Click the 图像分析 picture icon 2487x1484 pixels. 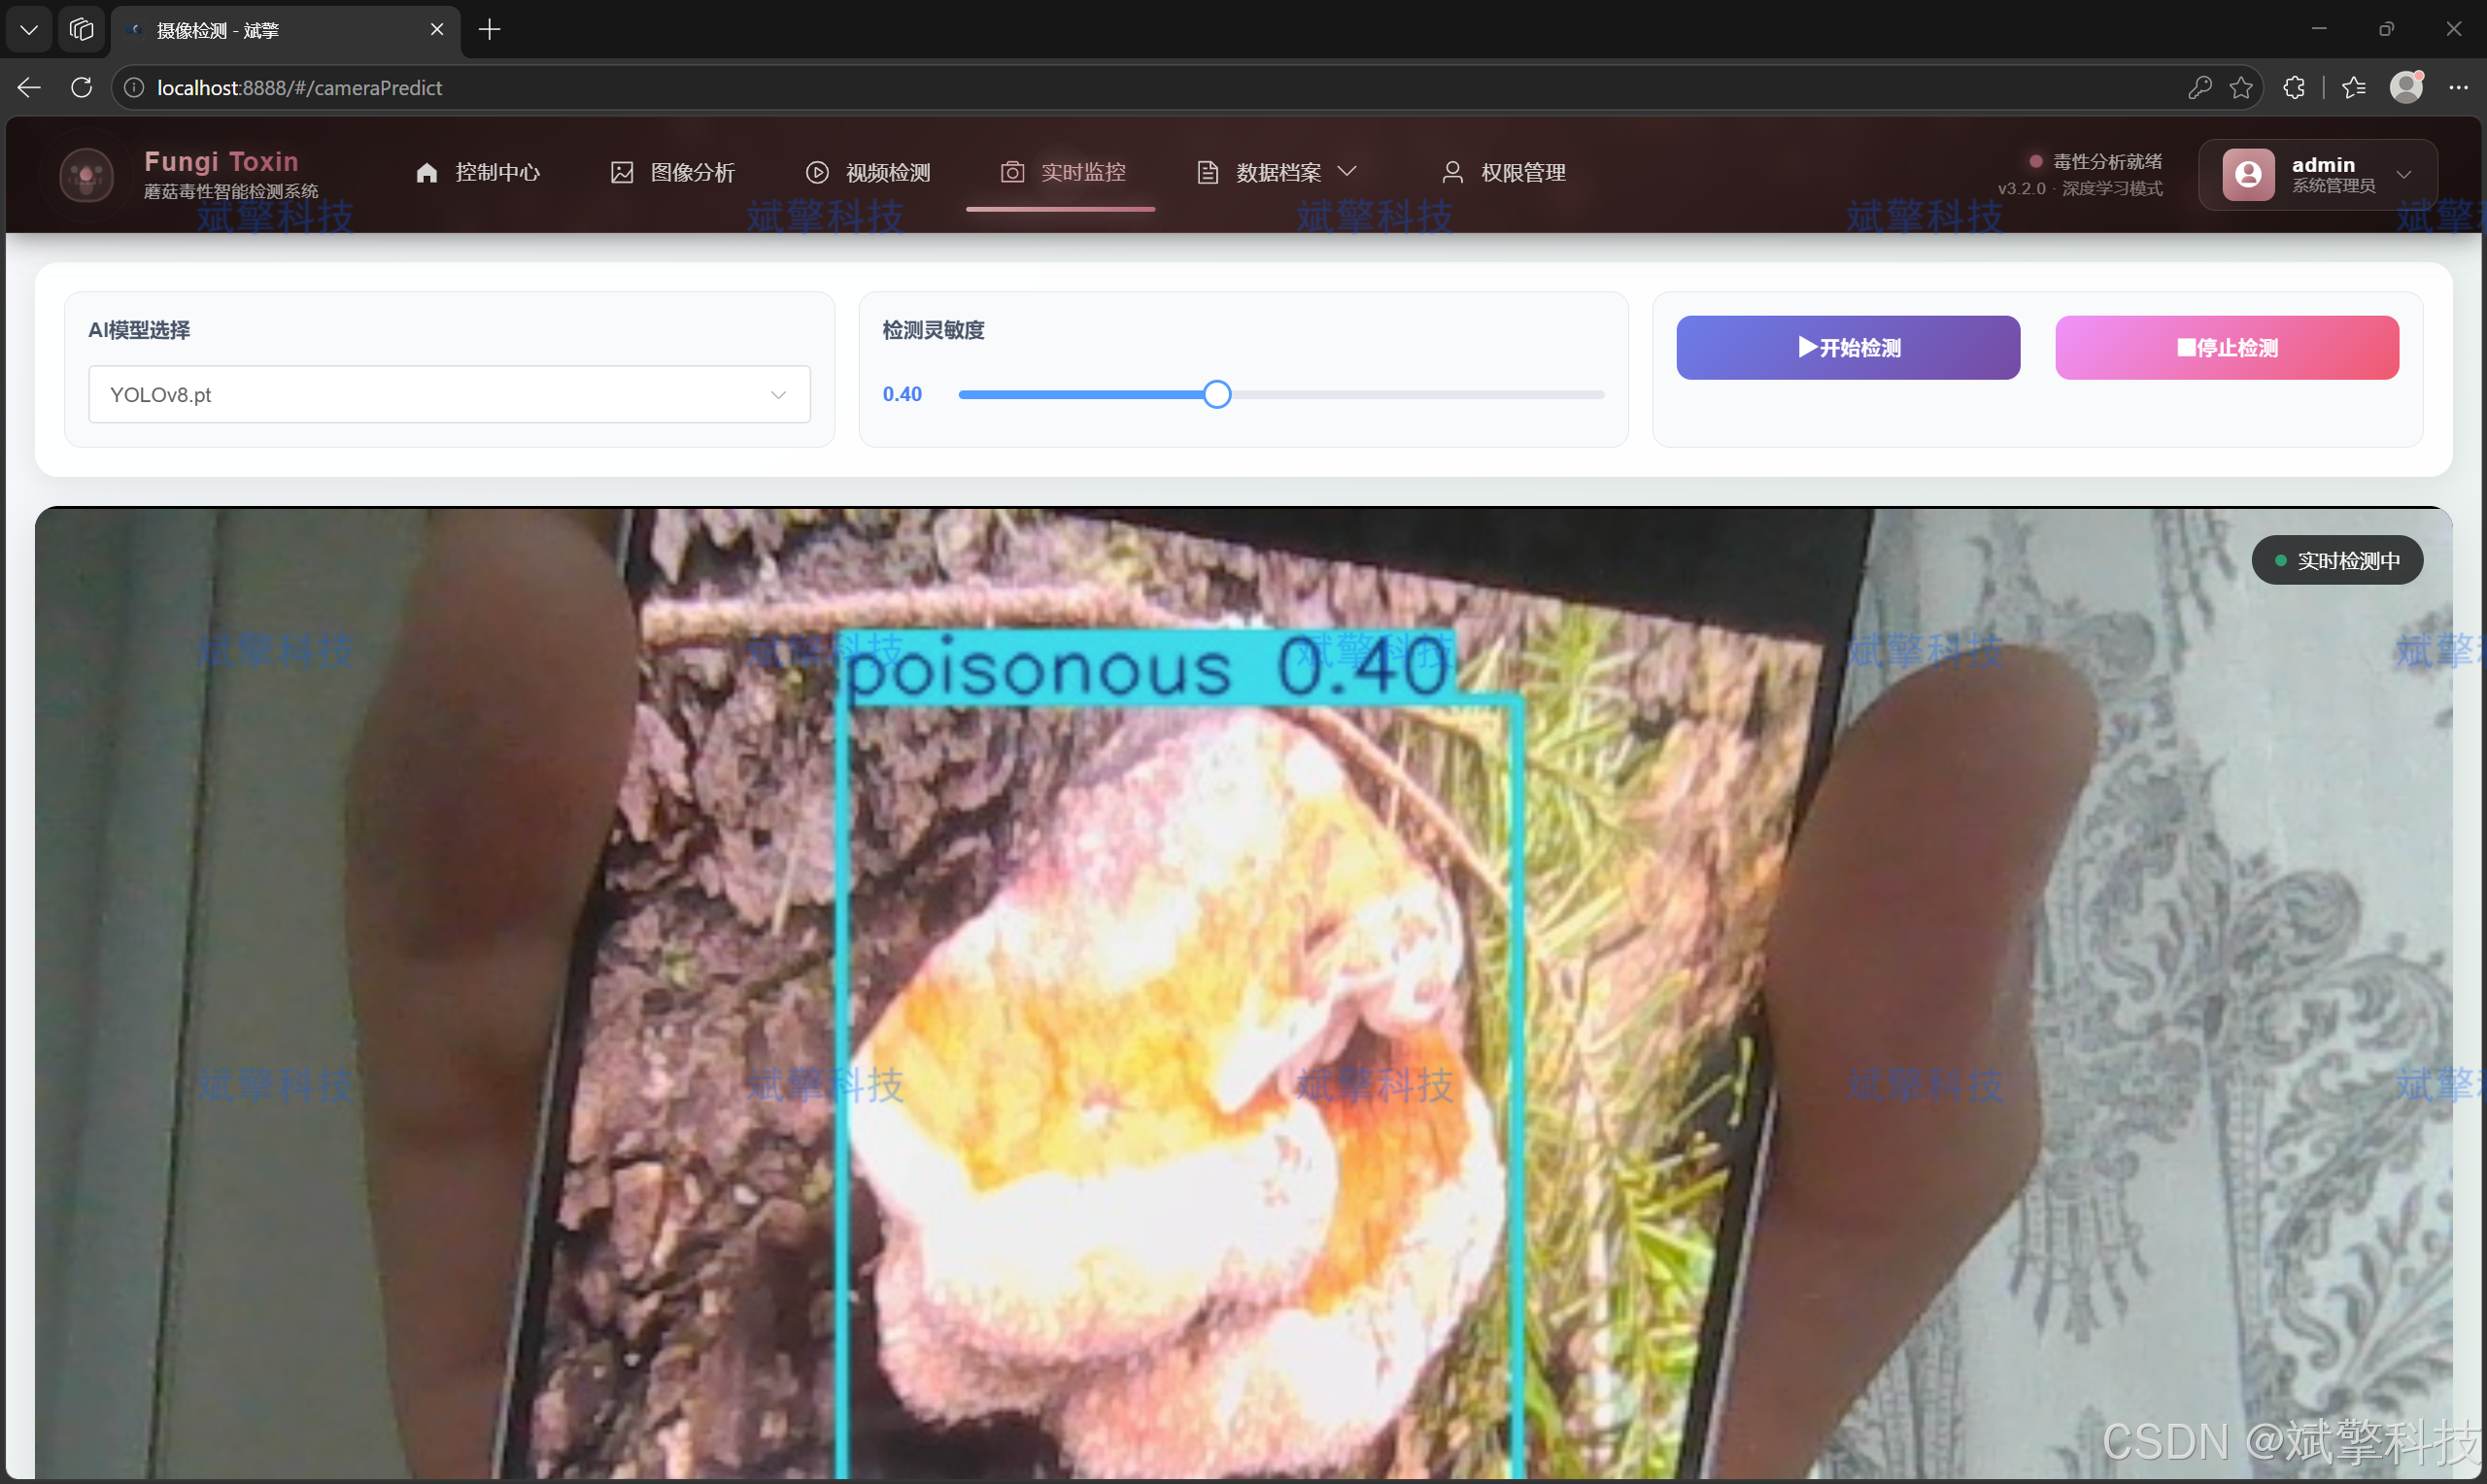coord(622,173)
